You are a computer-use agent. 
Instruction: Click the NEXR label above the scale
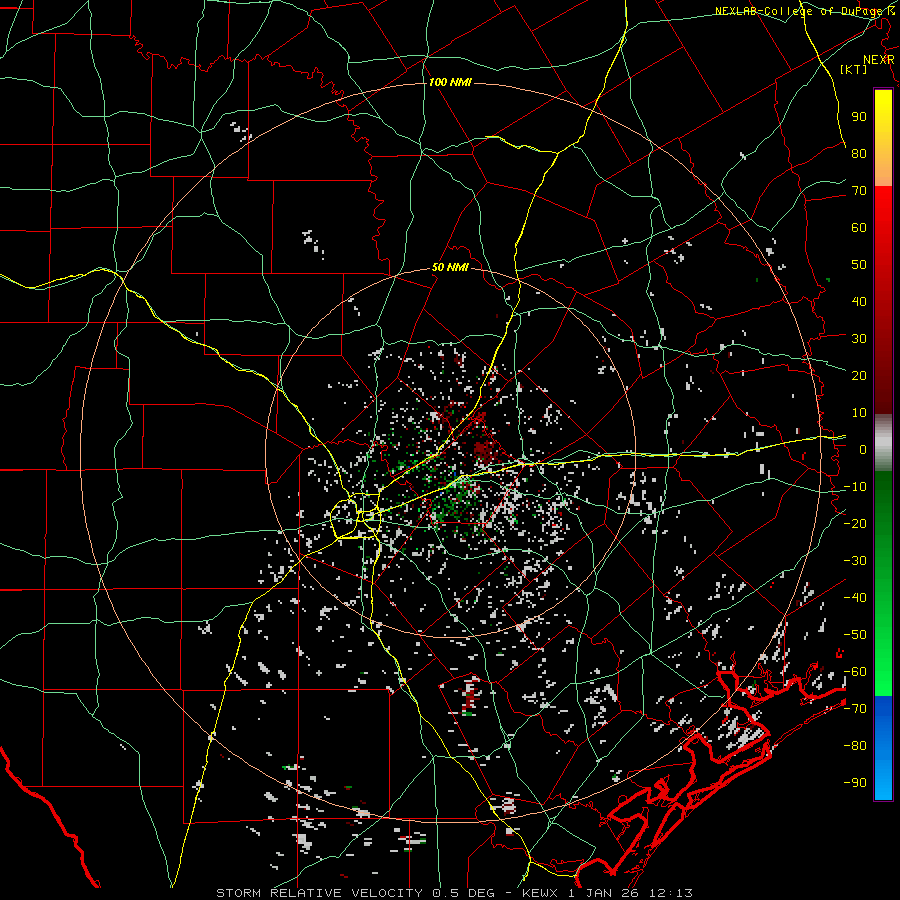point(878,60)
